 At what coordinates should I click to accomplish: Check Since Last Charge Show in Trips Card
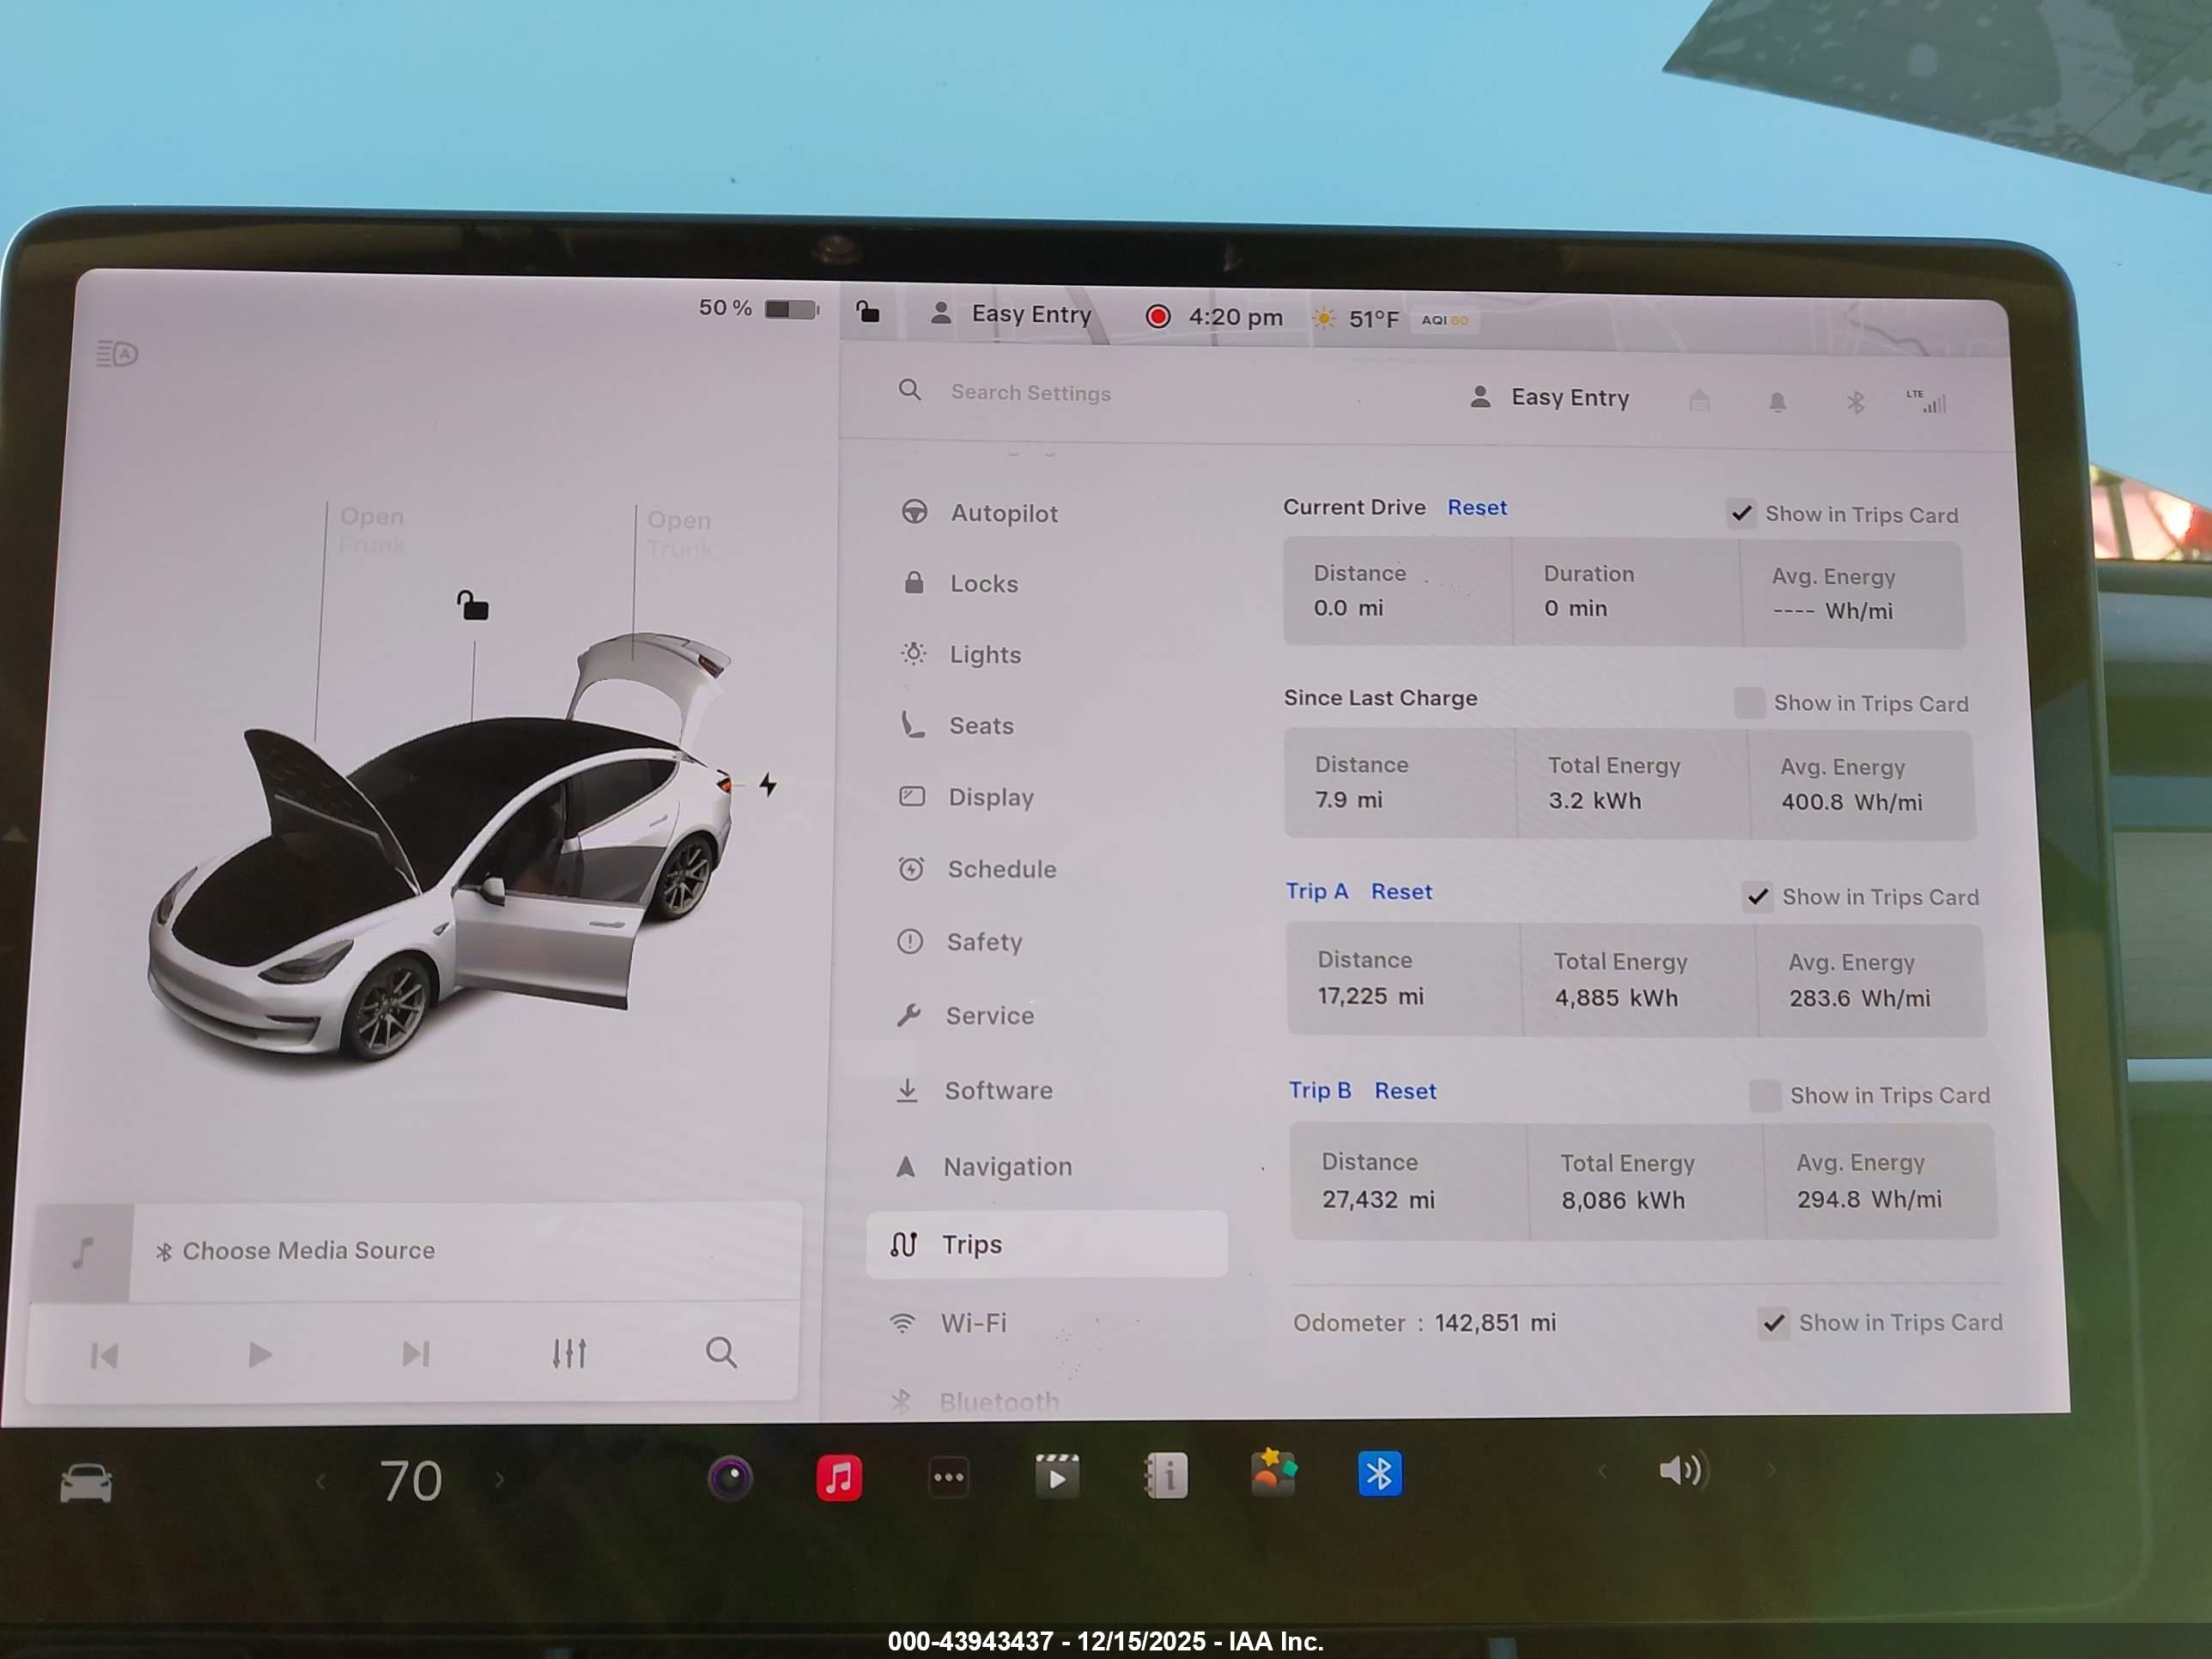click(1749, 703)
